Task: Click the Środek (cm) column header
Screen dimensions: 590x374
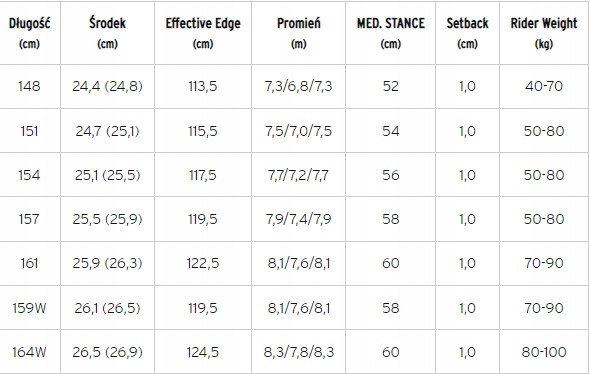Action: (107, 33)
